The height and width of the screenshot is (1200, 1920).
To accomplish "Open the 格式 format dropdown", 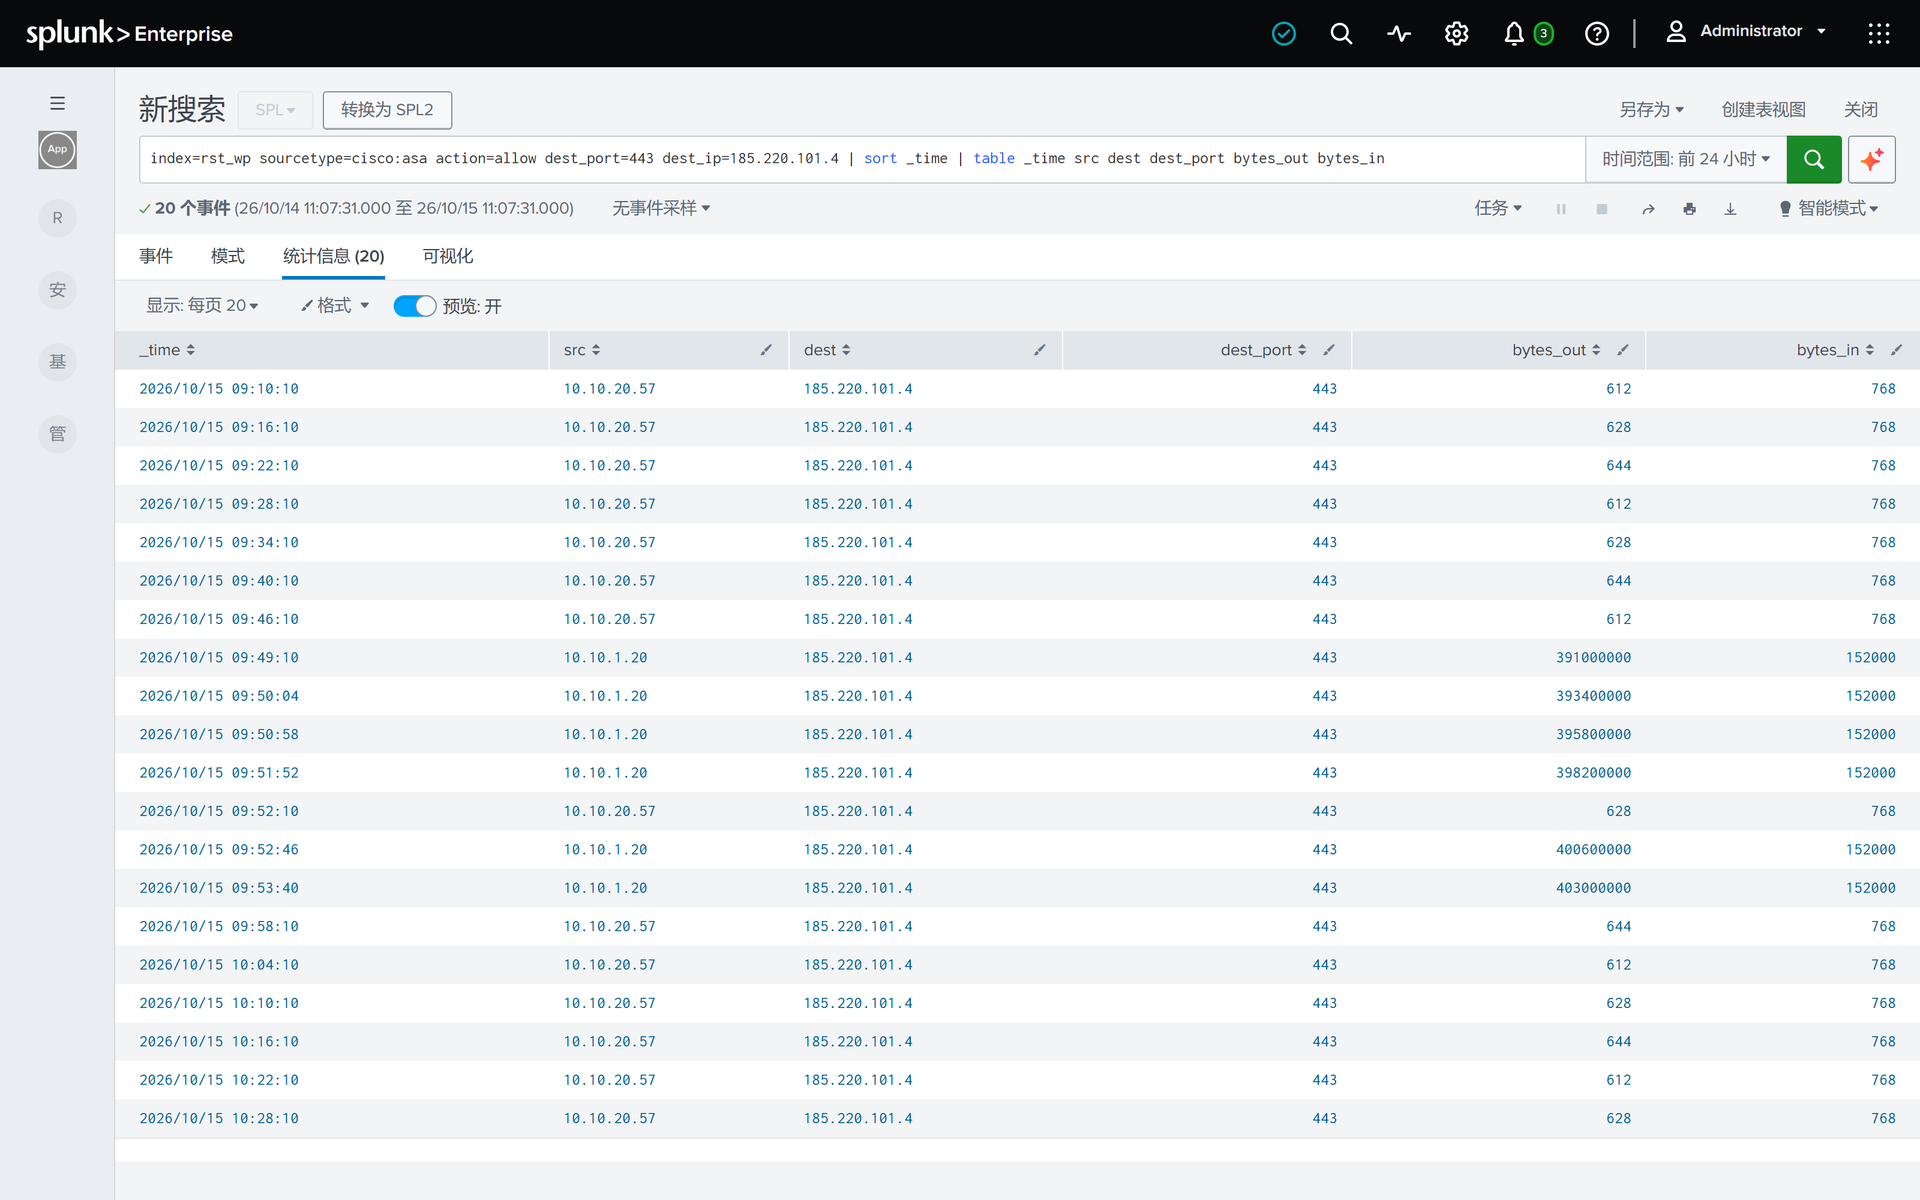I will coord(335,305).
